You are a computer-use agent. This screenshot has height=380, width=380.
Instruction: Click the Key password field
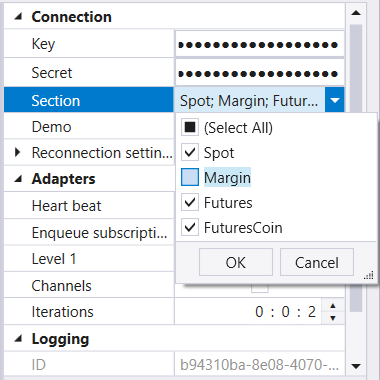(260, 44)
